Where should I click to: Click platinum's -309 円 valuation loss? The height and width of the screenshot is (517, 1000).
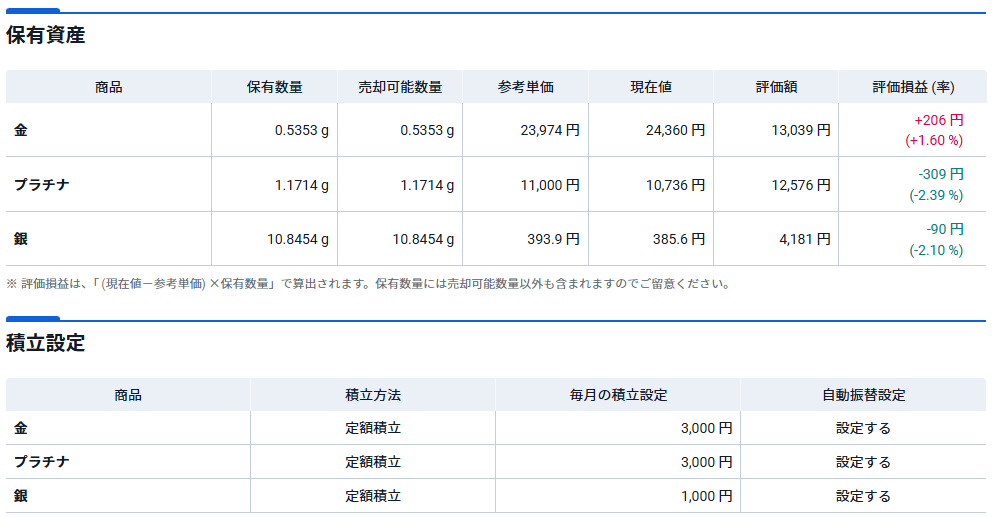point(940,174)
